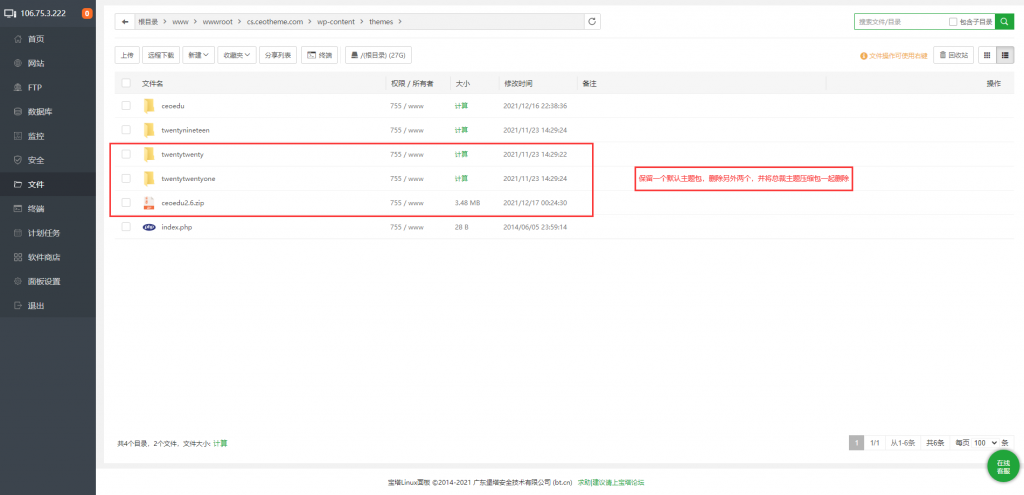The image size is (1024, 495).
Task: Open the 终端 terminal from toolbar
Action: pos(320,55)
